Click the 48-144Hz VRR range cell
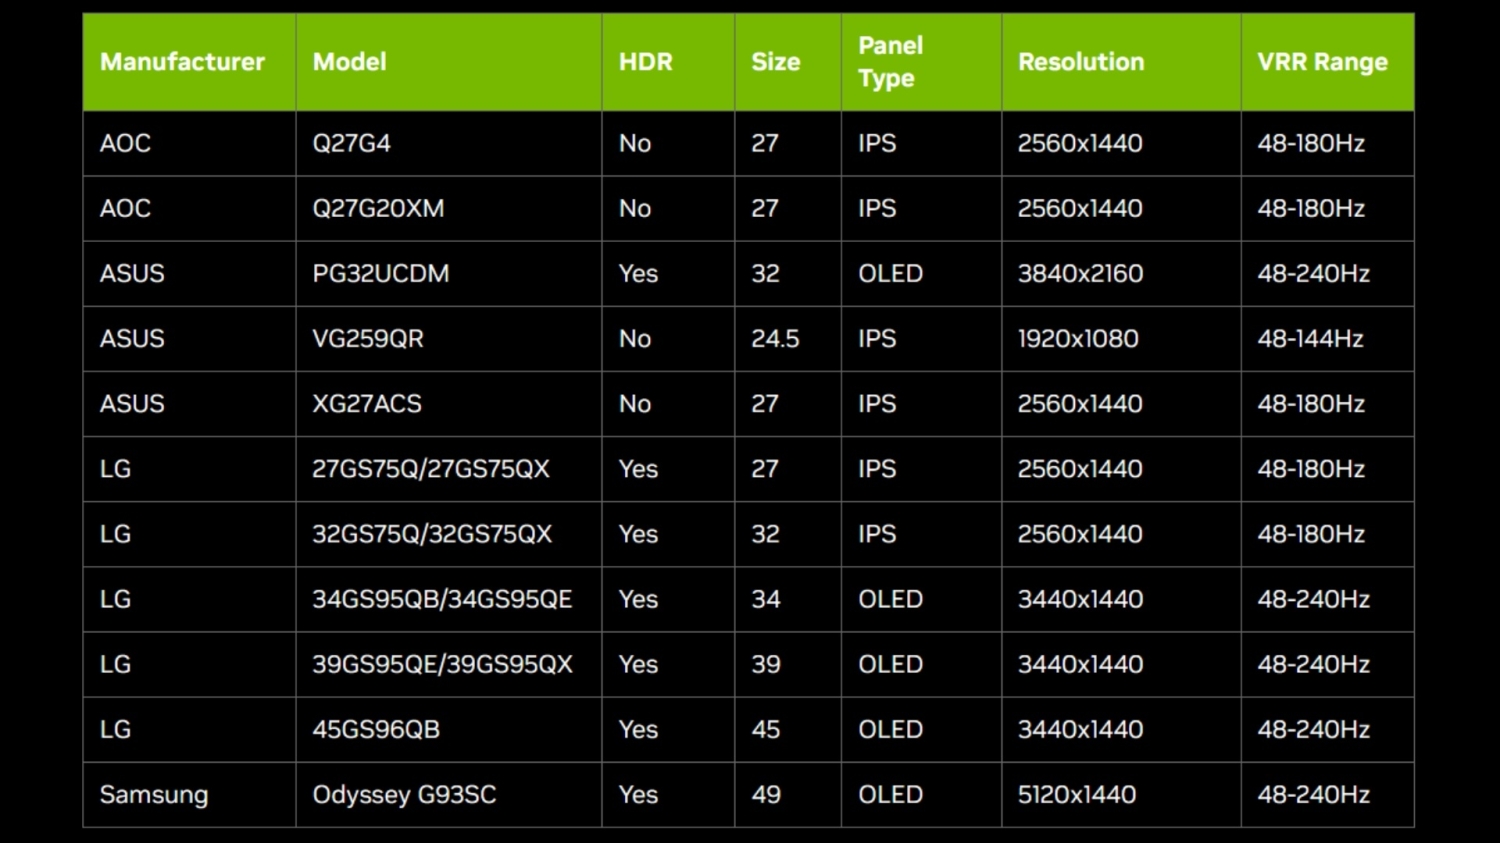The height and width of the screenshot is (843, 1500). tap(1310, 339)
